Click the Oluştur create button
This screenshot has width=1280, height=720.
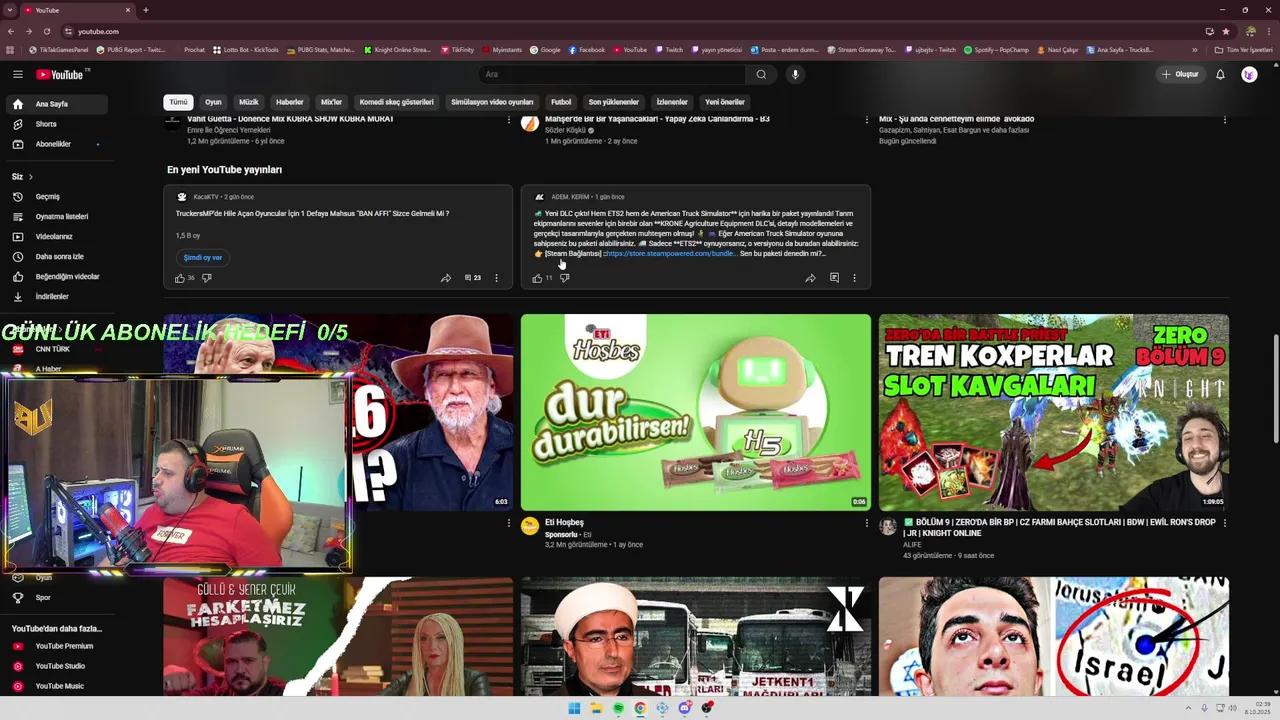1180,74
